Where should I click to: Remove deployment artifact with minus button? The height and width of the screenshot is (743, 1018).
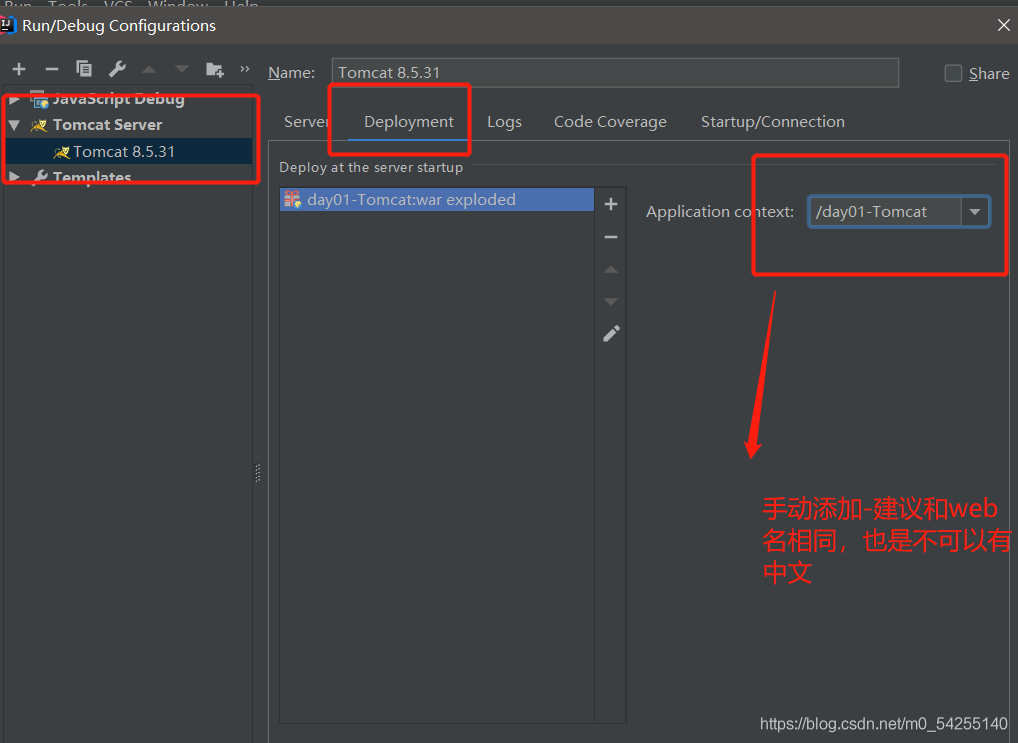[611, 237]
